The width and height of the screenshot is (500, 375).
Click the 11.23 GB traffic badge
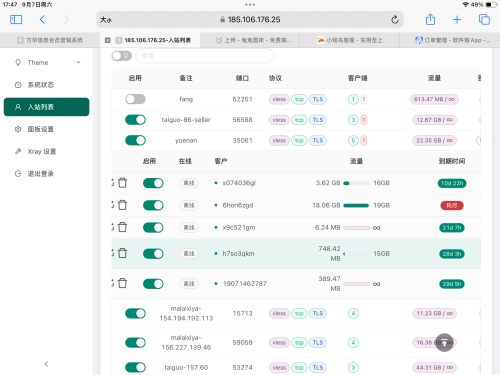click(x=434, y=313)
